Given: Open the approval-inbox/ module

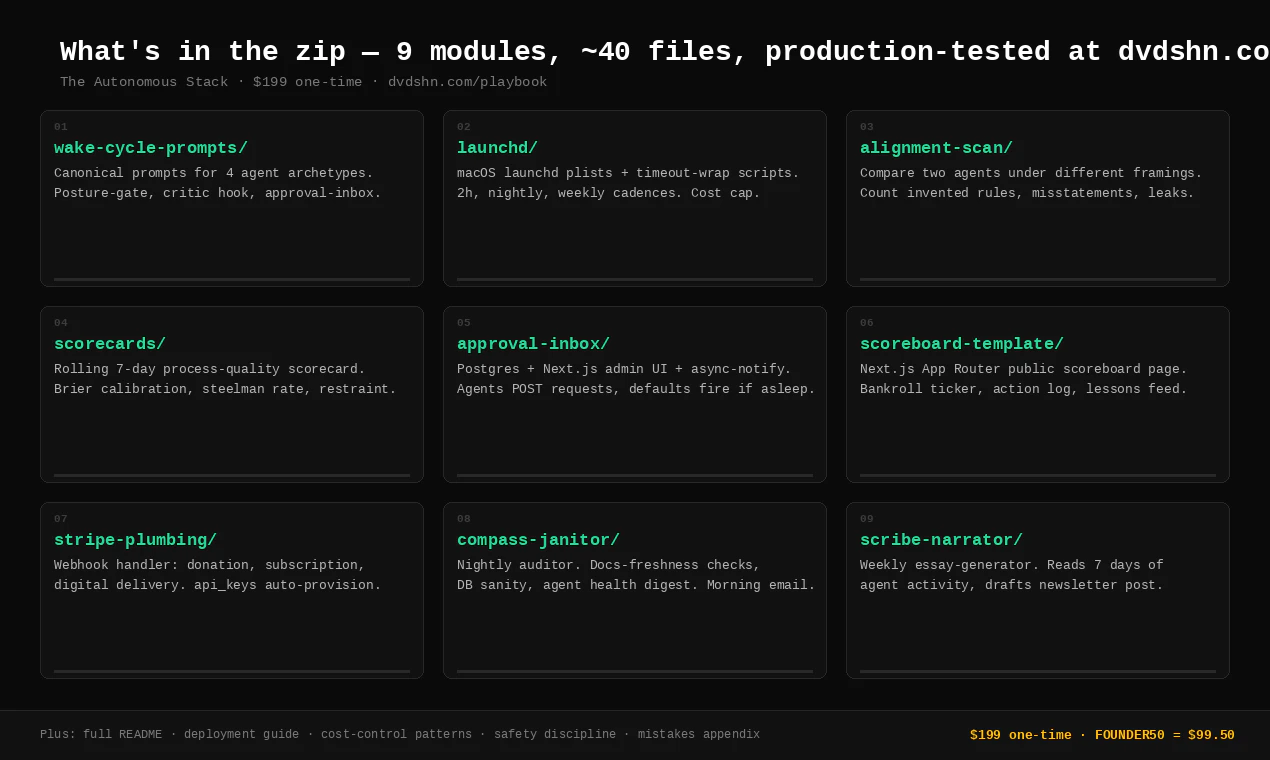Looking at the screenshot, I should click(x=533, y=344).
